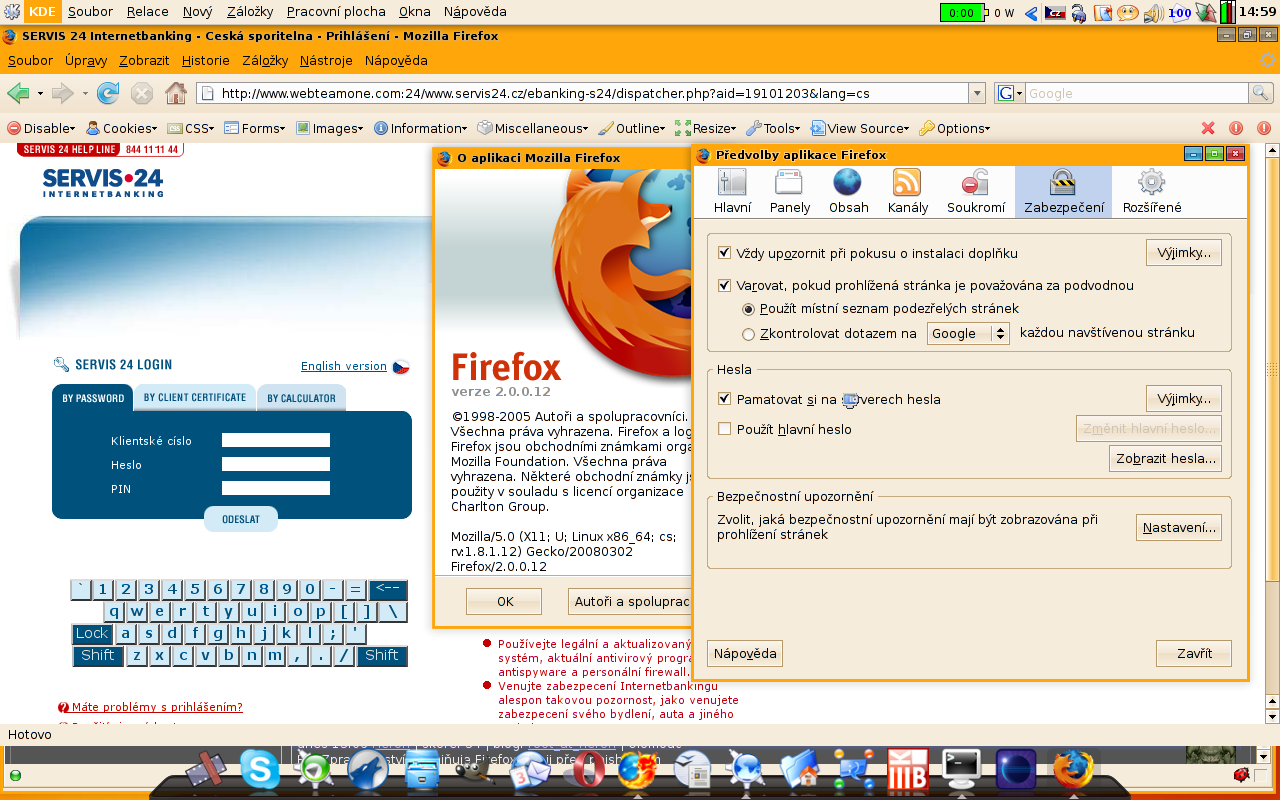This screenshot has width=1280, height=800.
Task: Click Zobrazit hesla button
Action: tap(1166, 459)
